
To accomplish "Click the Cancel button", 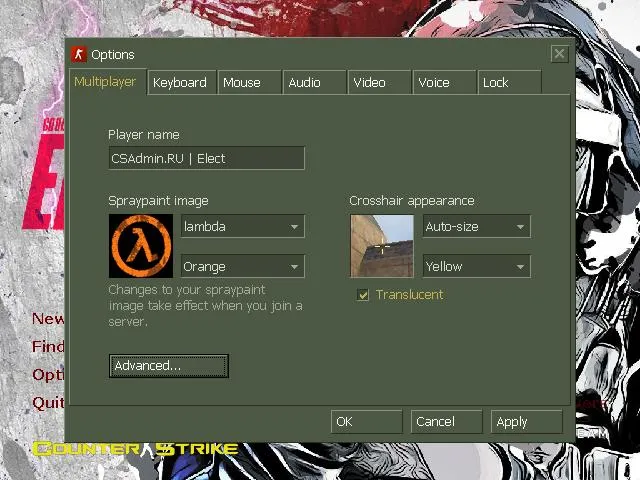I will 446,421.
